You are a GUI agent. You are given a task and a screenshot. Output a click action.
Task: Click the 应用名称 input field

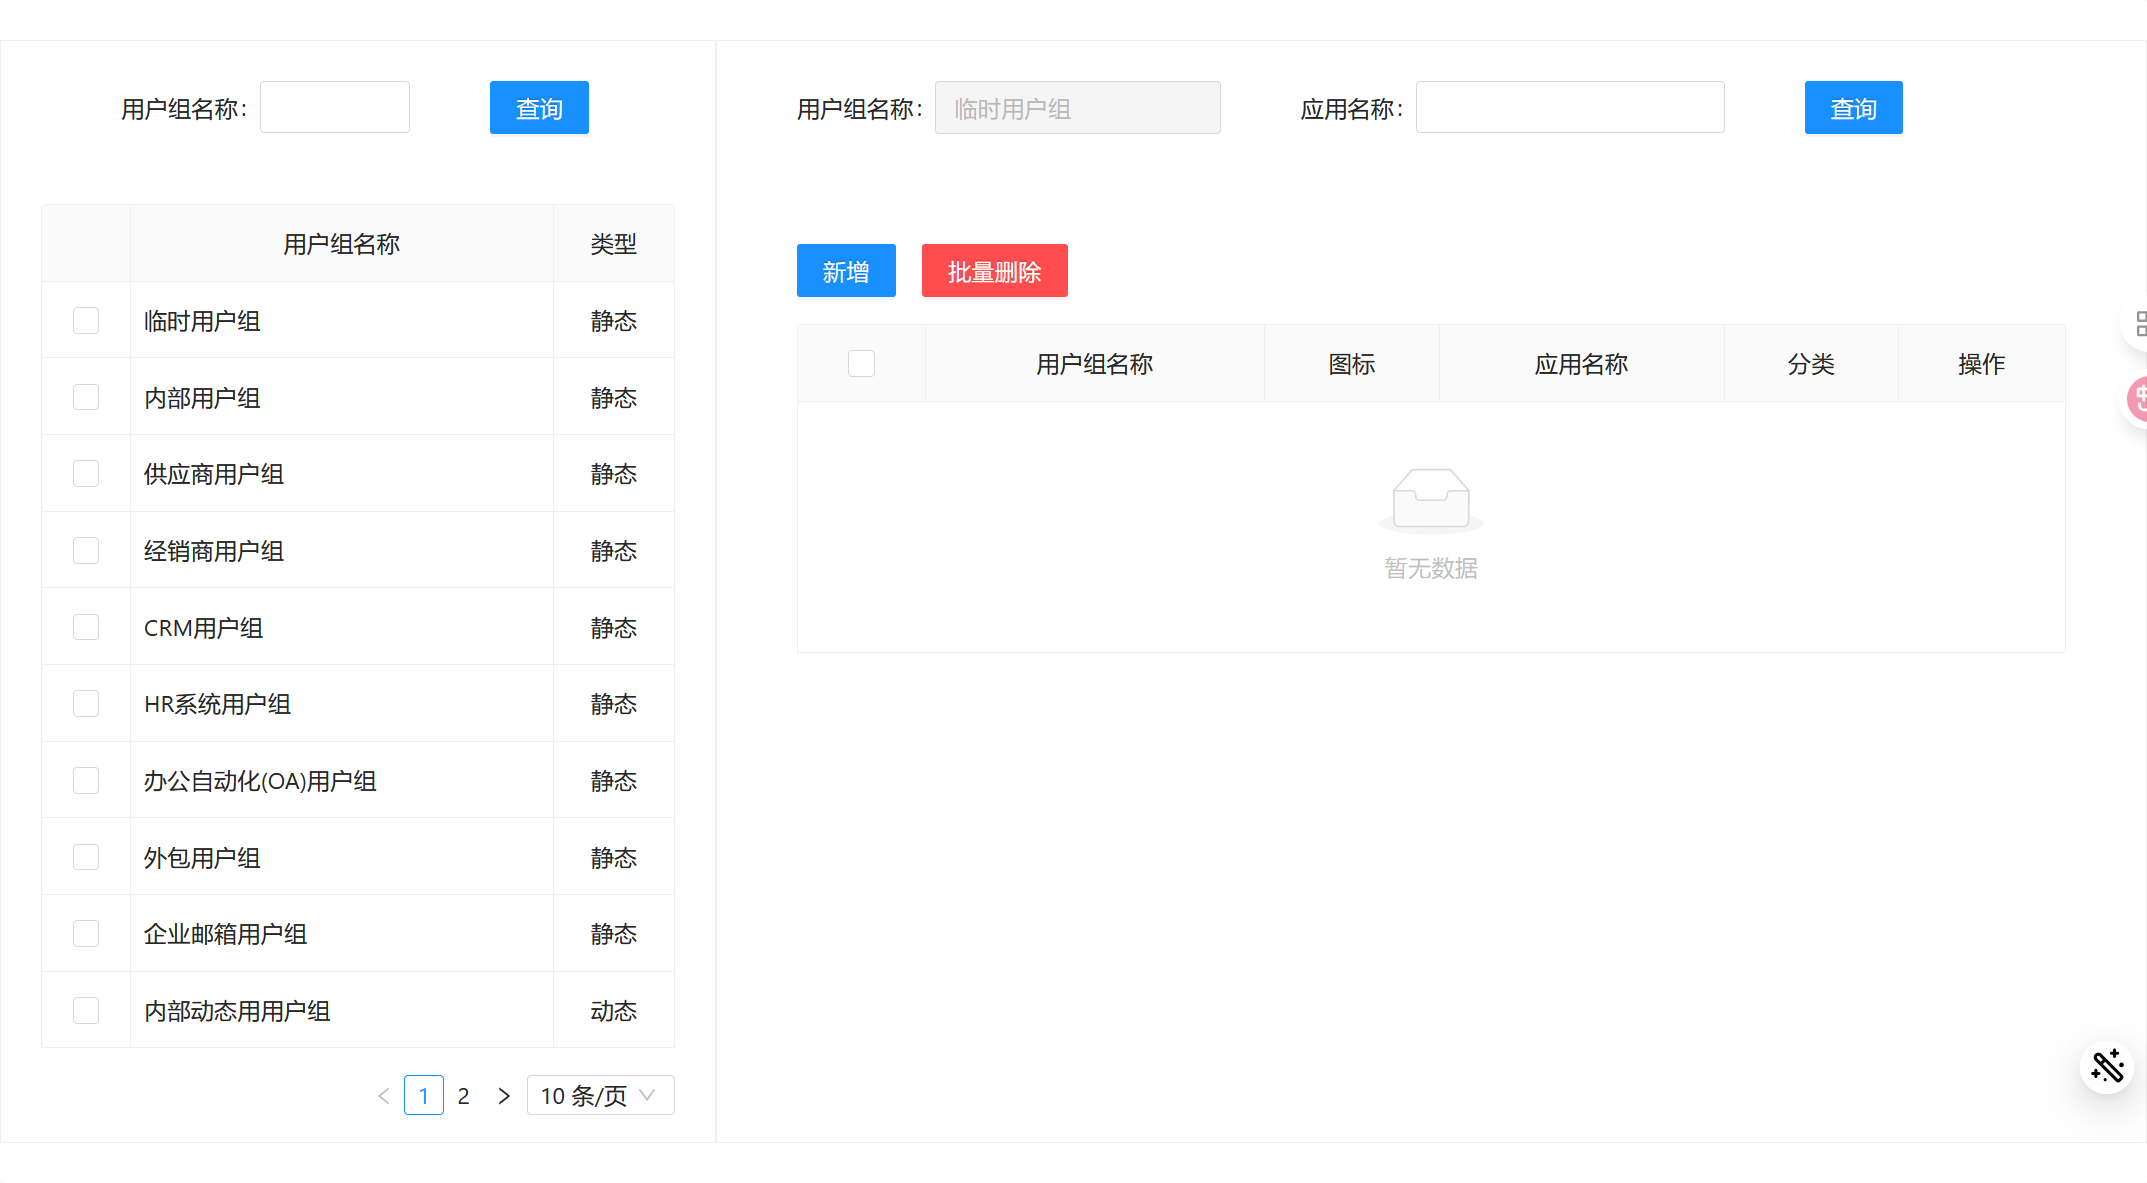(1569, 107)
